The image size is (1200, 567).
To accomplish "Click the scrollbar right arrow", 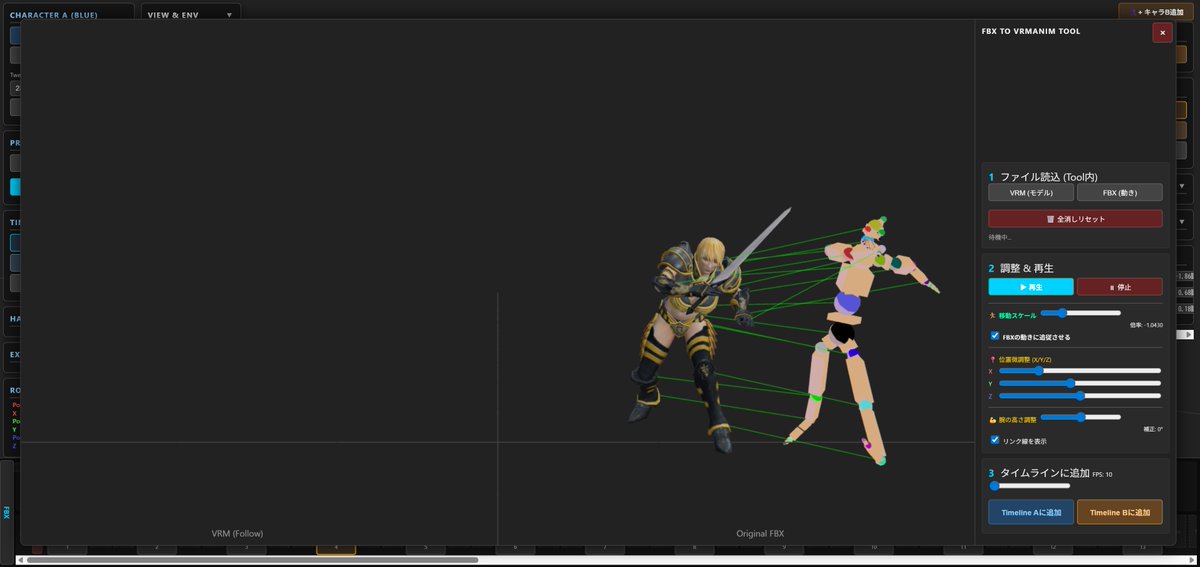I will 1191,560.
